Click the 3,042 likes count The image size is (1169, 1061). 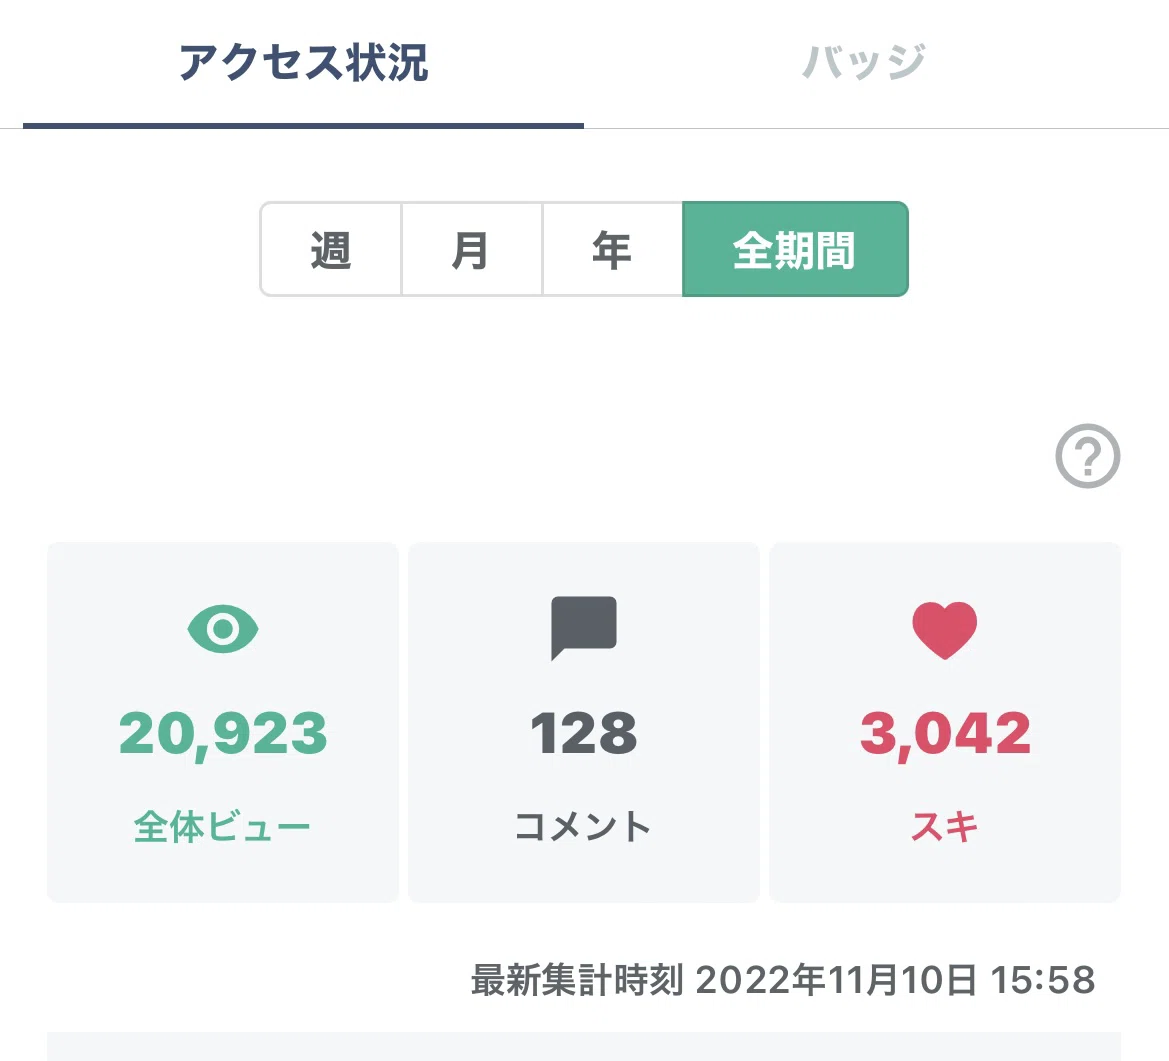tap(945, 734)
